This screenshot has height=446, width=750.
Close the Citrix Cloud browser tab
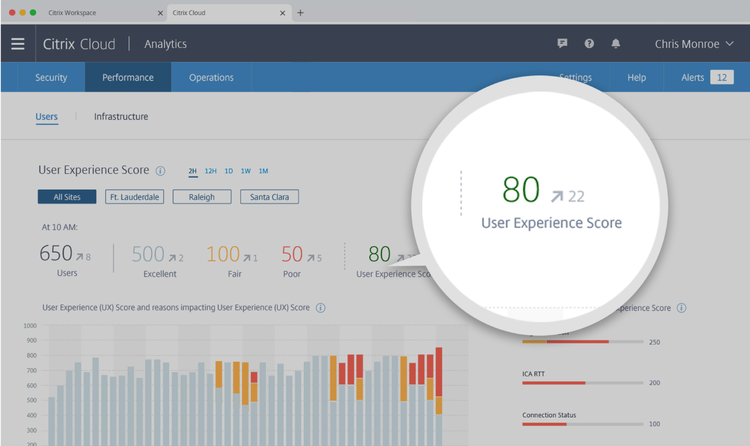[x=283, y=13]
